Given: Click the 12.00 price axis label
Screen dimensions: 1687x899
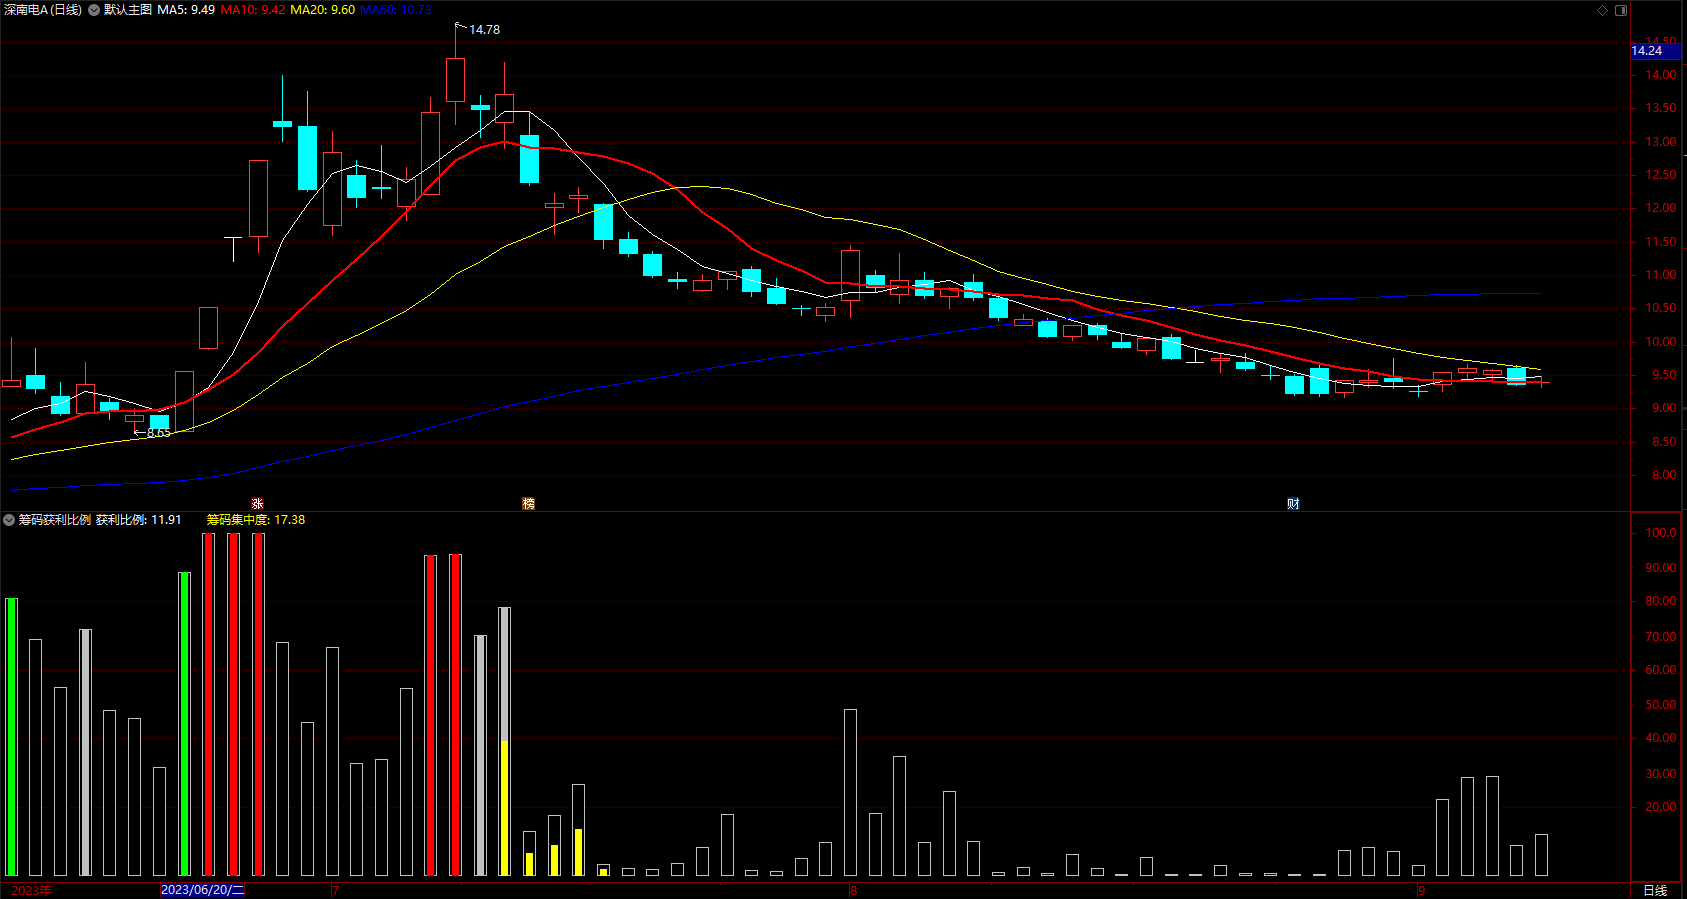Looking at the screenshot, I should 1661,208.
